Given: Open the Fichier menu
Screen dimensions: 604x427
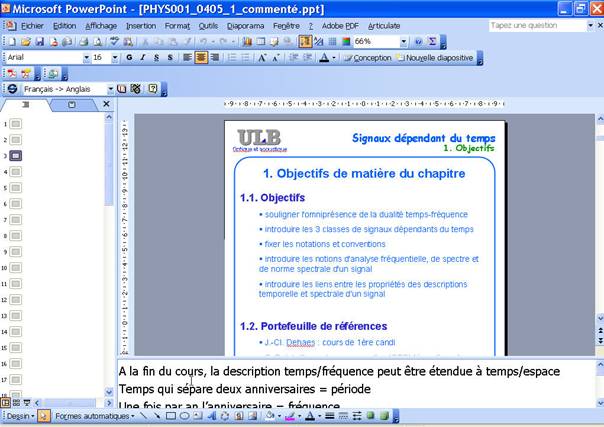Looking at the screenshot, I should point(32,26).
